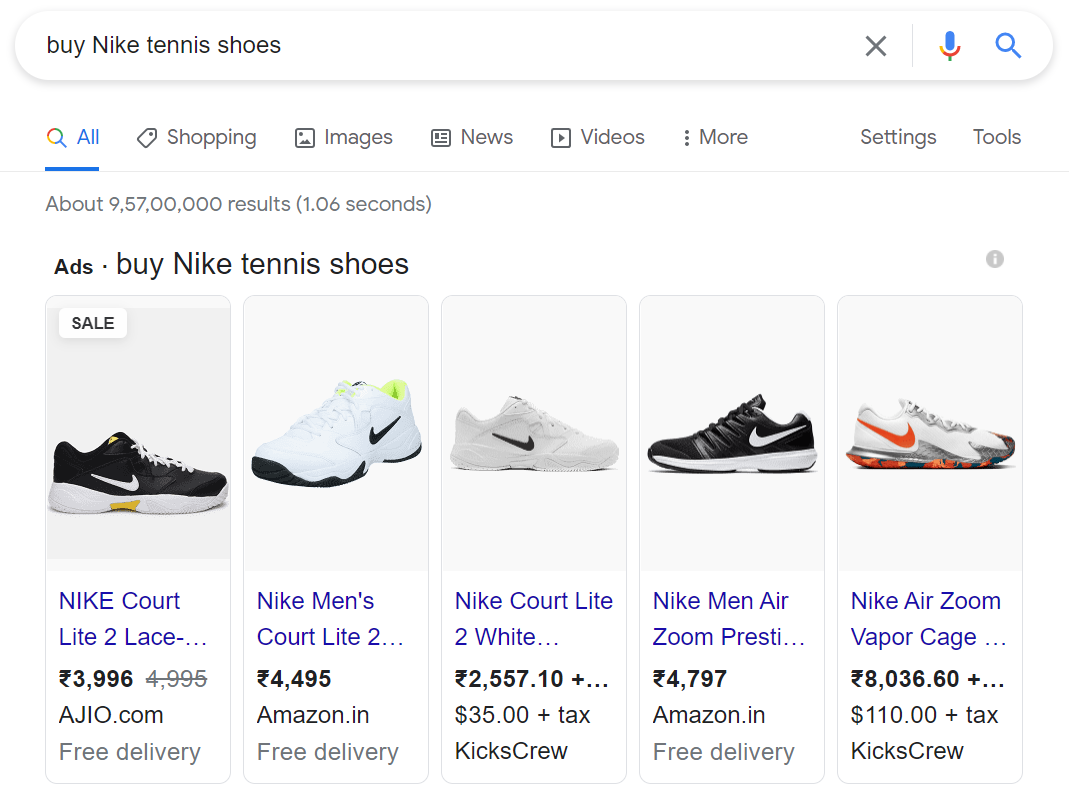Screen dimensions: 1069x795
Task: Clear the search query with the X icon
Action: (x=875, y=45)
